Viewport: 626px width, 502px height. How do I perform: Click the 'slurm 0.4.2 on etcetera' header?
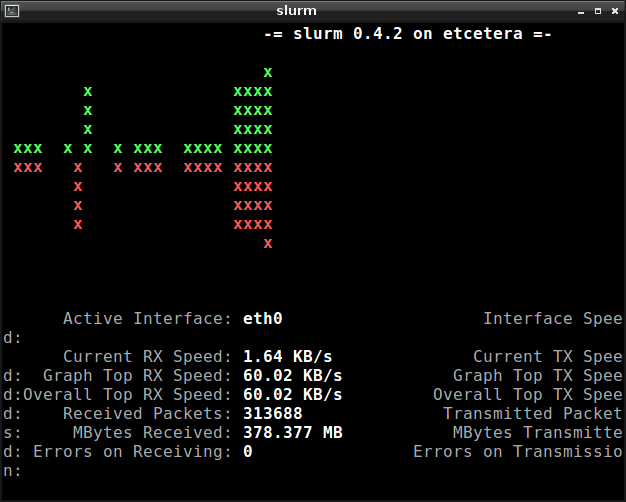pos(408,34)
